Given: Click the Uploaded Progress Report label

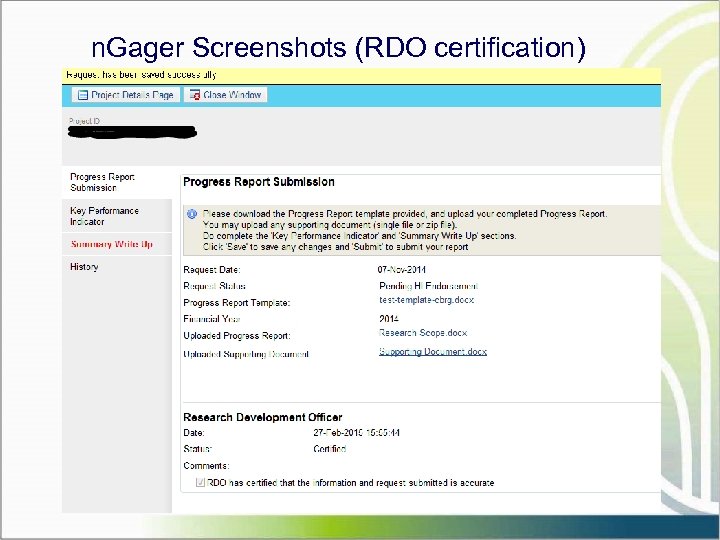Looking at the screenshot, I should [x=237, y=336].
